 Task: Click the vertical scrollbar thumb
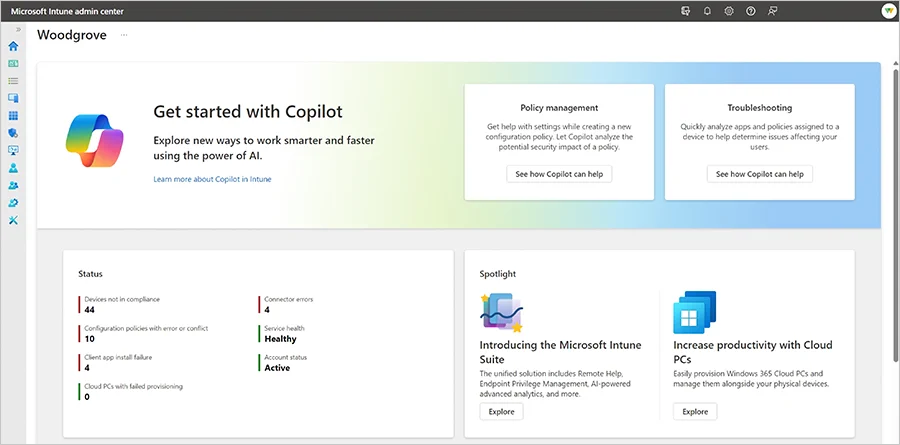tap(895, 215)
